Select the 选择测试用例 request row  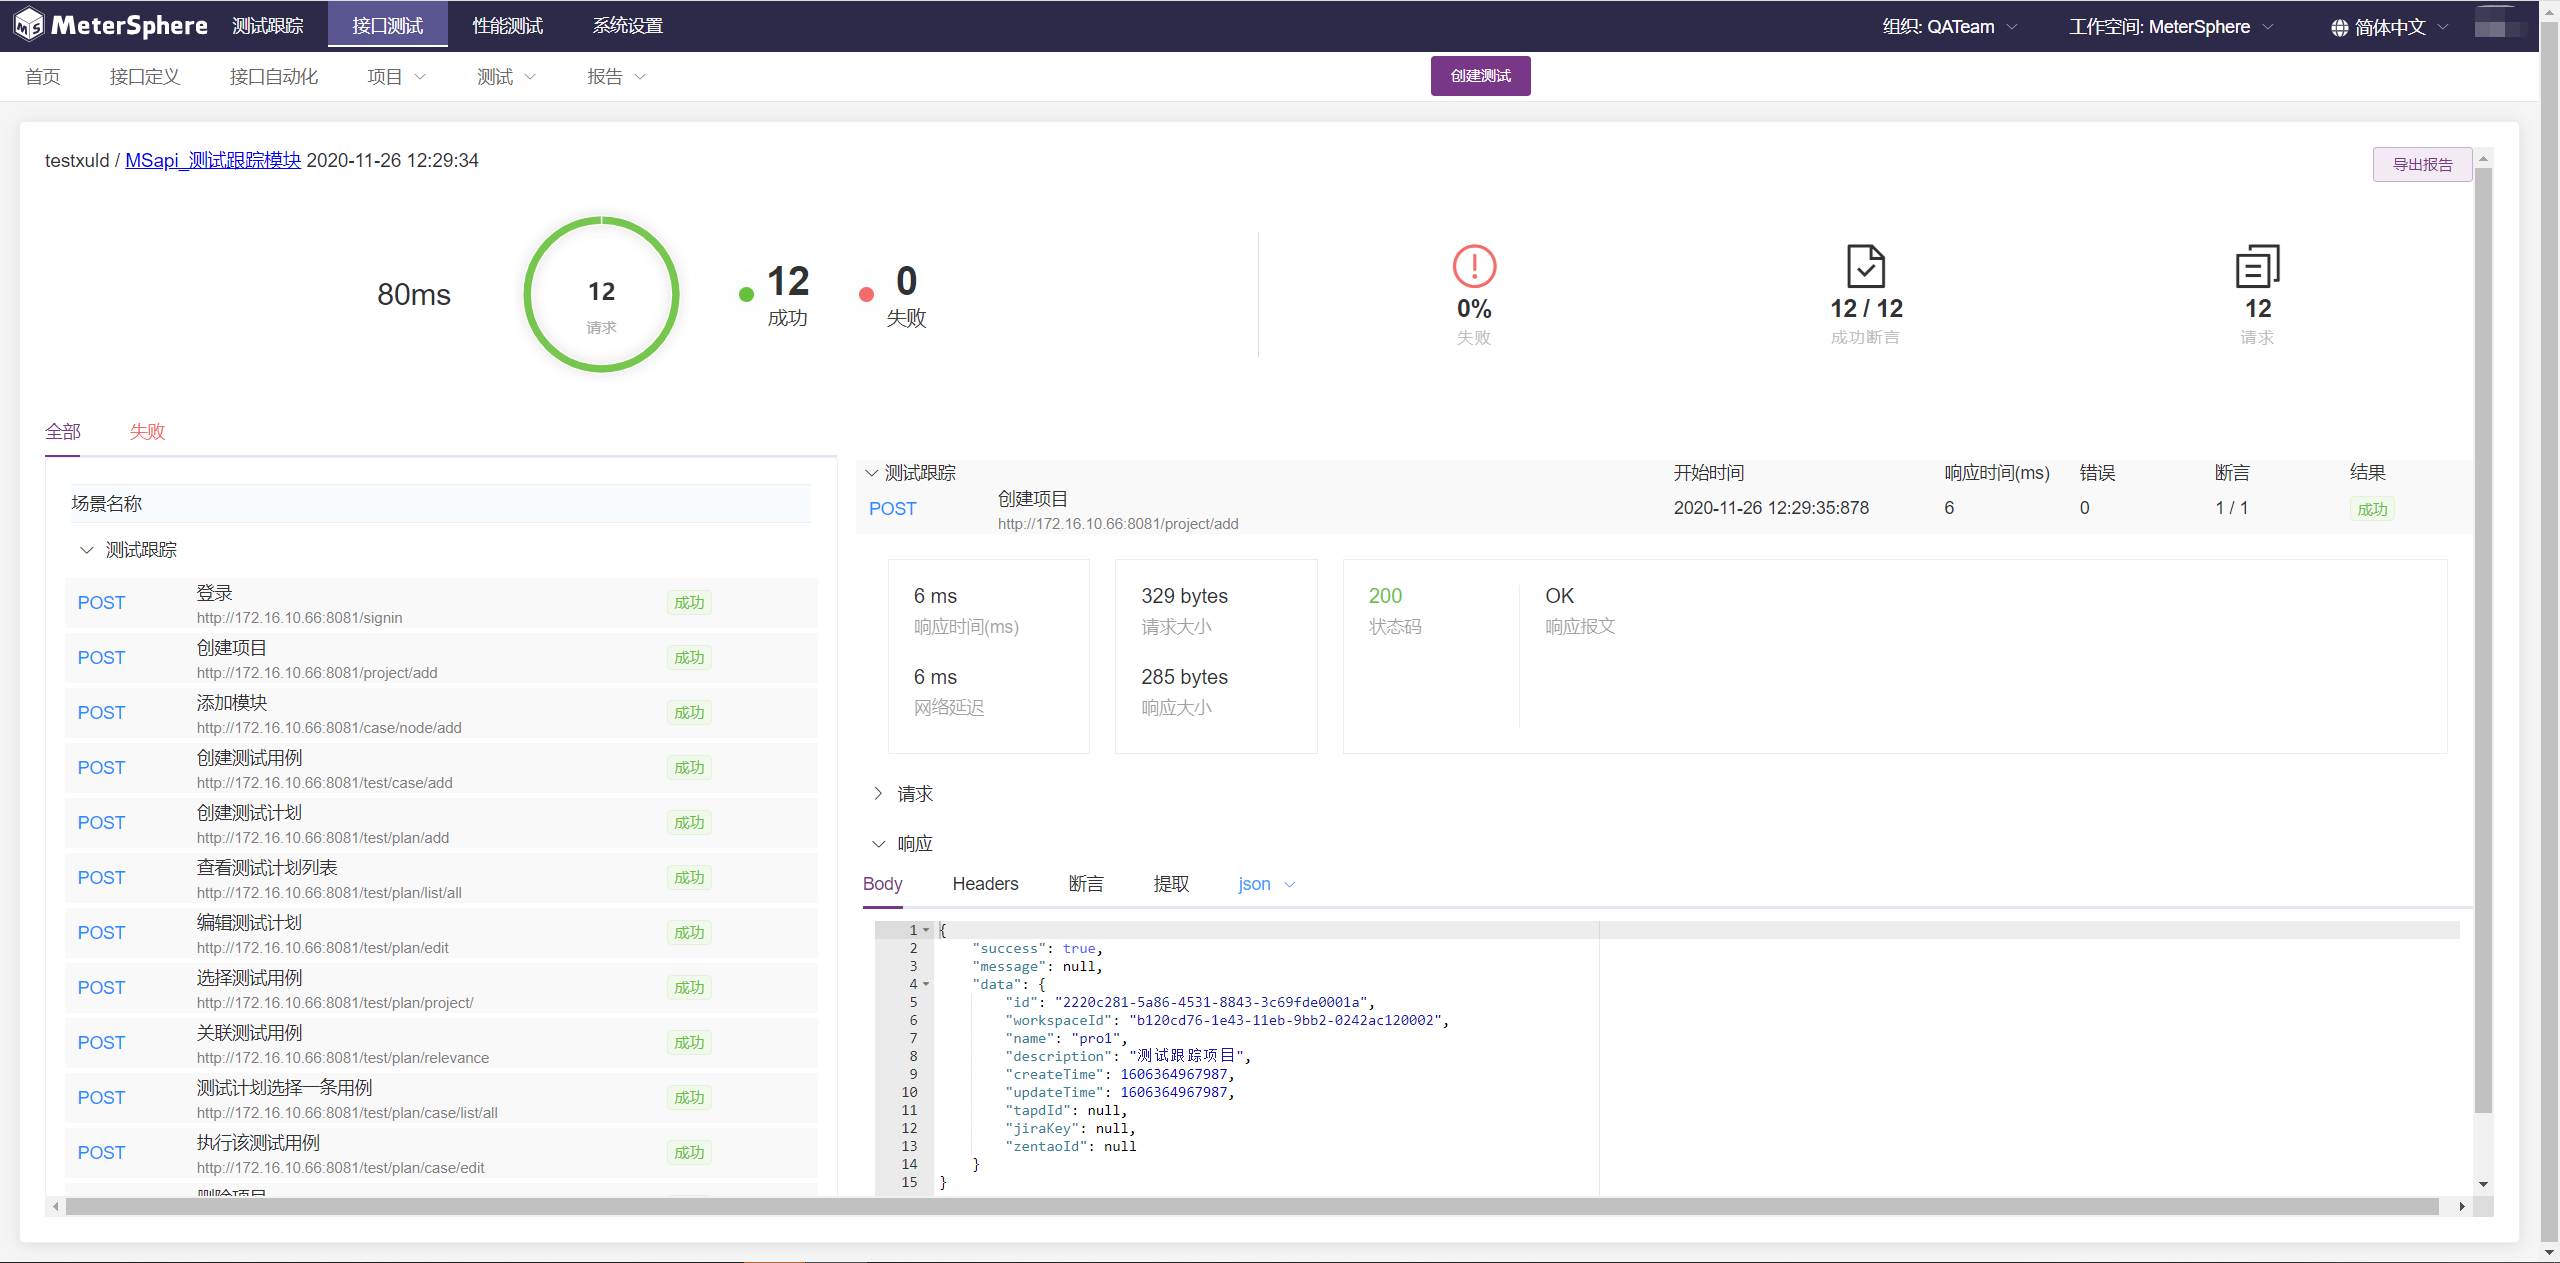coord(441,988)
